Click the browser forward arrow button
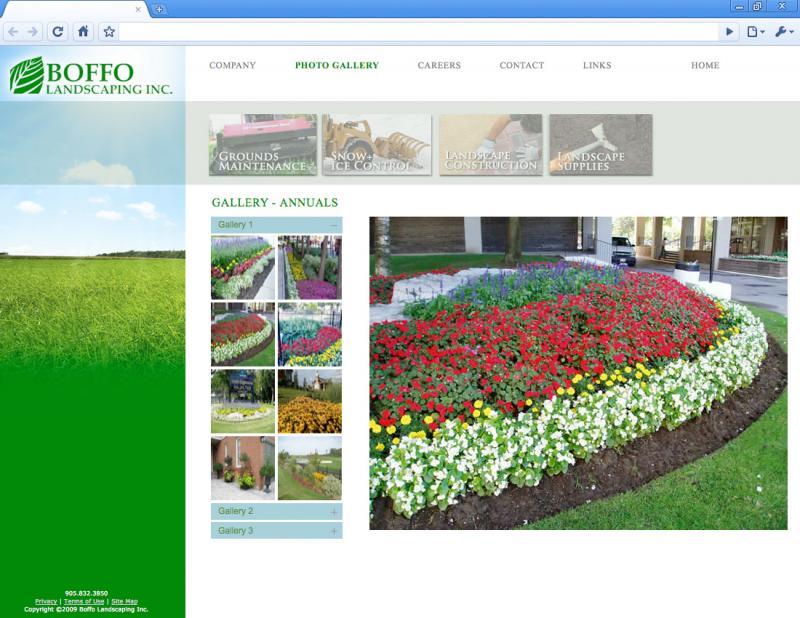800x618 pixels. (x=33, y=32)
